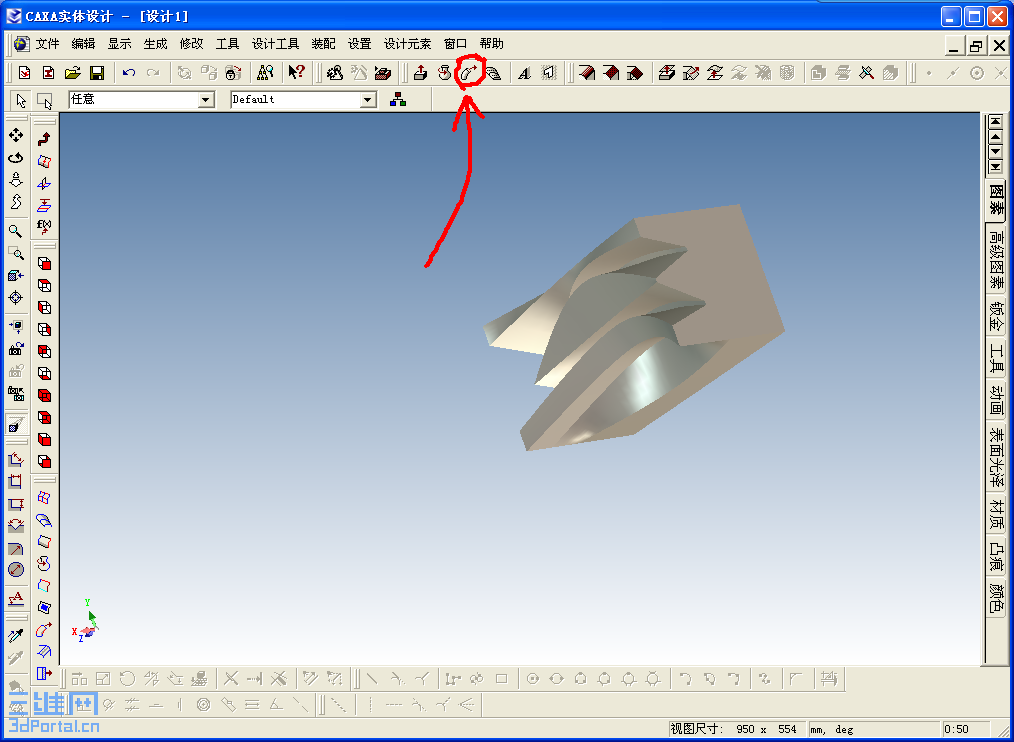Switch to the 凸痕 catalog tab
This screenshot has height=742, width=1014.
coord(997,556)
